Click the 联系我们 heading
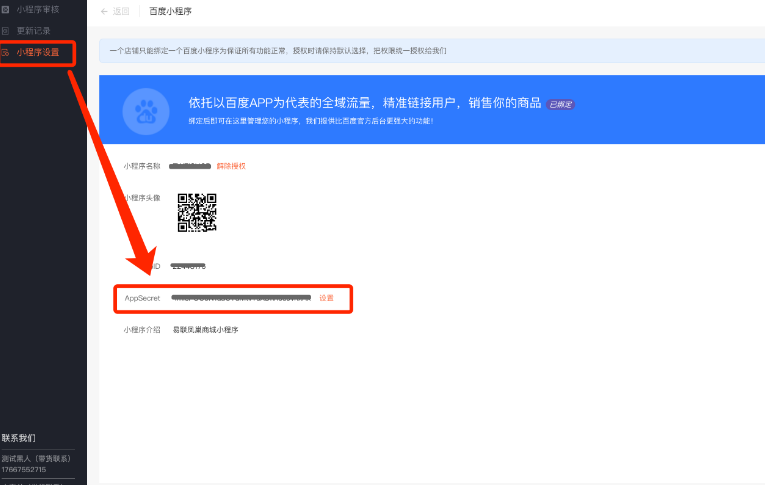This screenshot has height=485, width=765. tap(19, 438)
